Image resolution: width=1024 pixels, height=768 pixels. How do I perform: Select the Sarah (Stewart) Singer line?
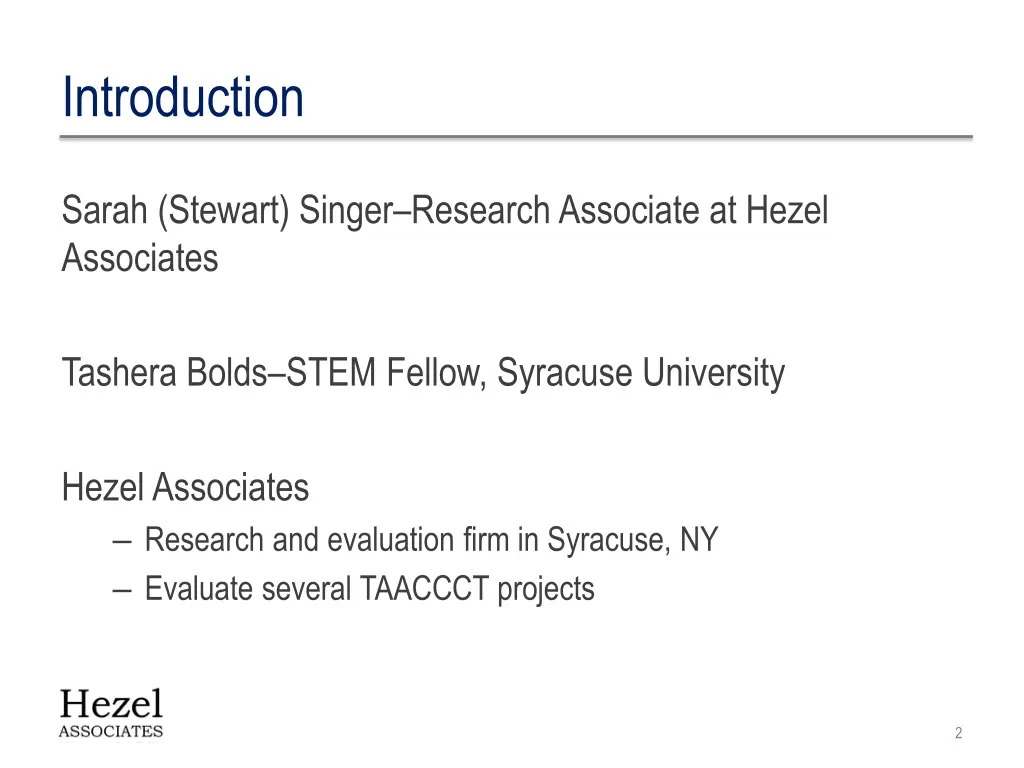click(x=445, y=234)
